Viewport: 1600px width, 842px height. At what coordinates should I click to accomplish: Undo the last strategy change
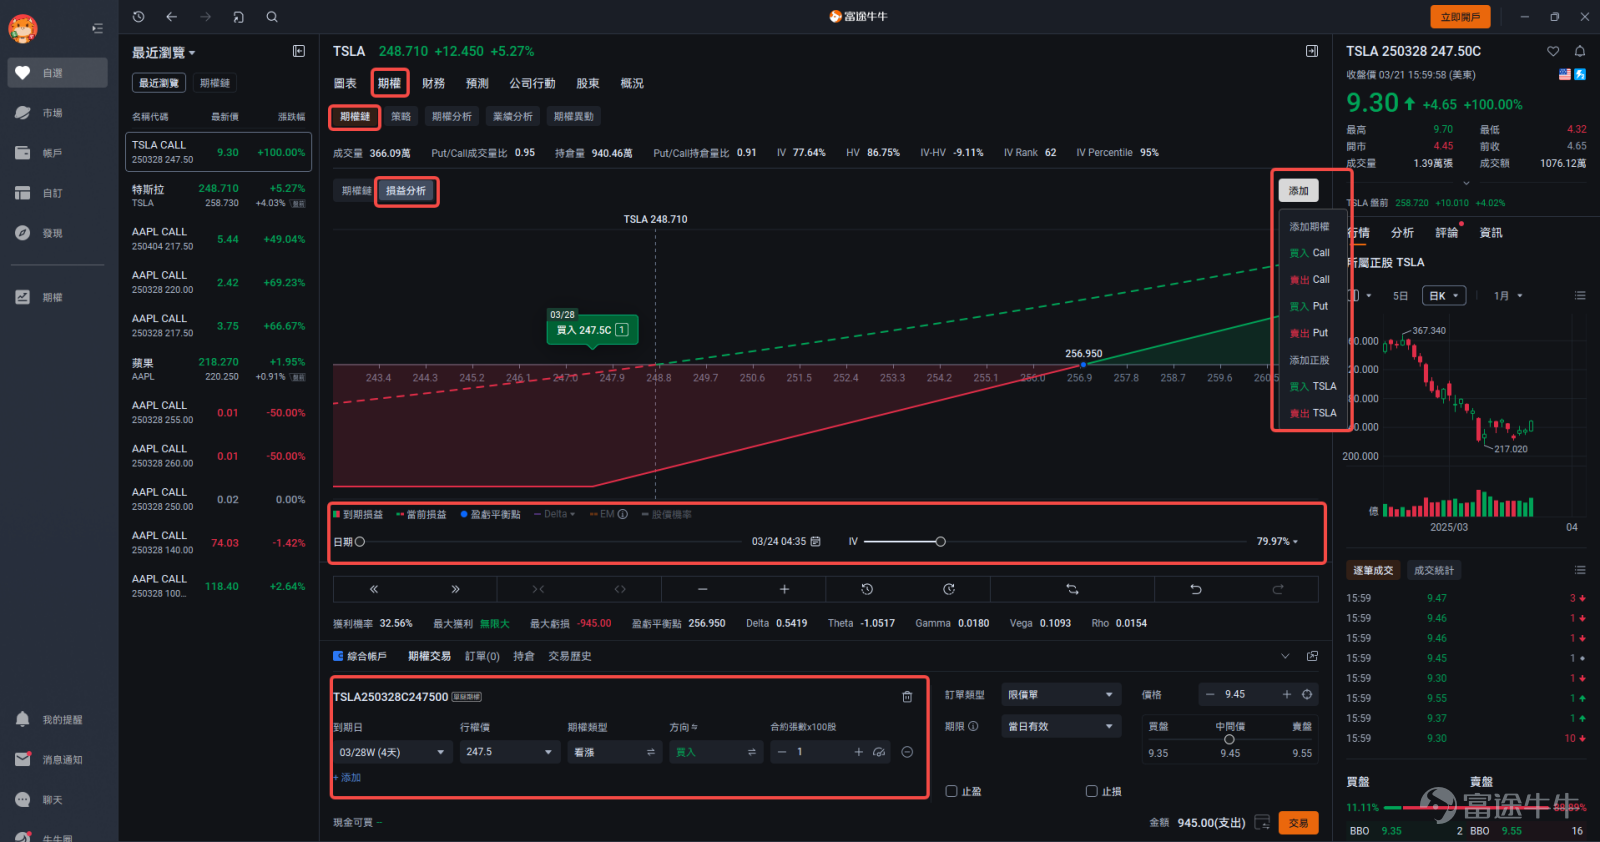click(x=1195, y=589)
